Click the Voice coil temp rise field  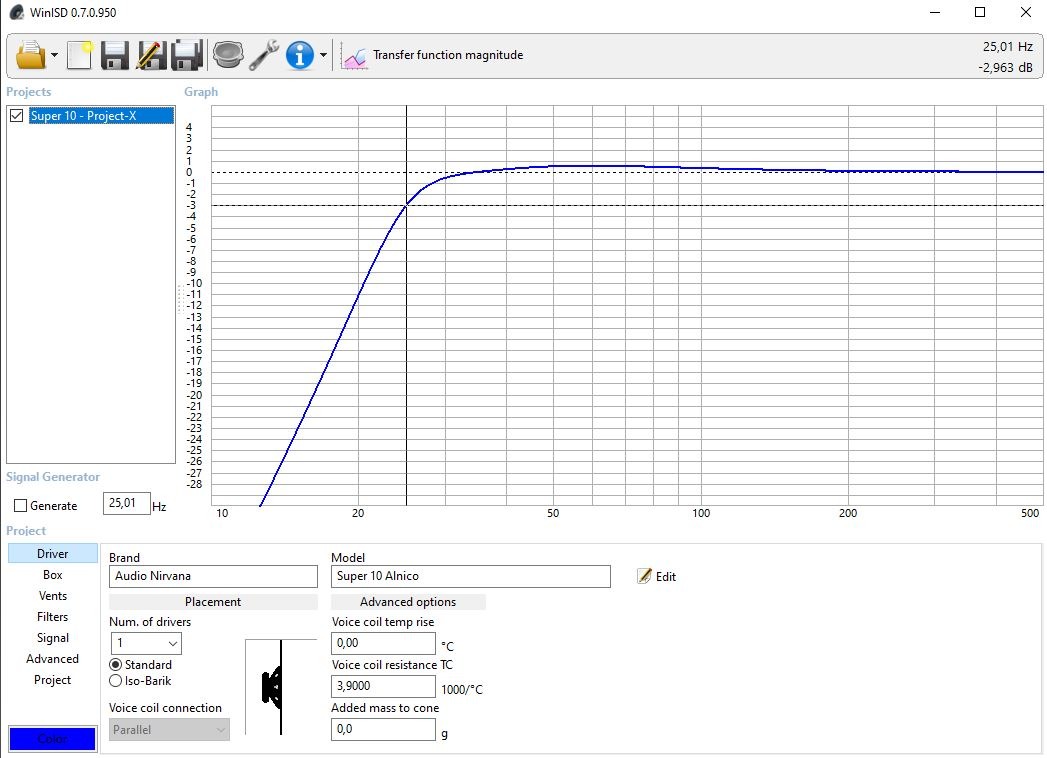(383, 643)
